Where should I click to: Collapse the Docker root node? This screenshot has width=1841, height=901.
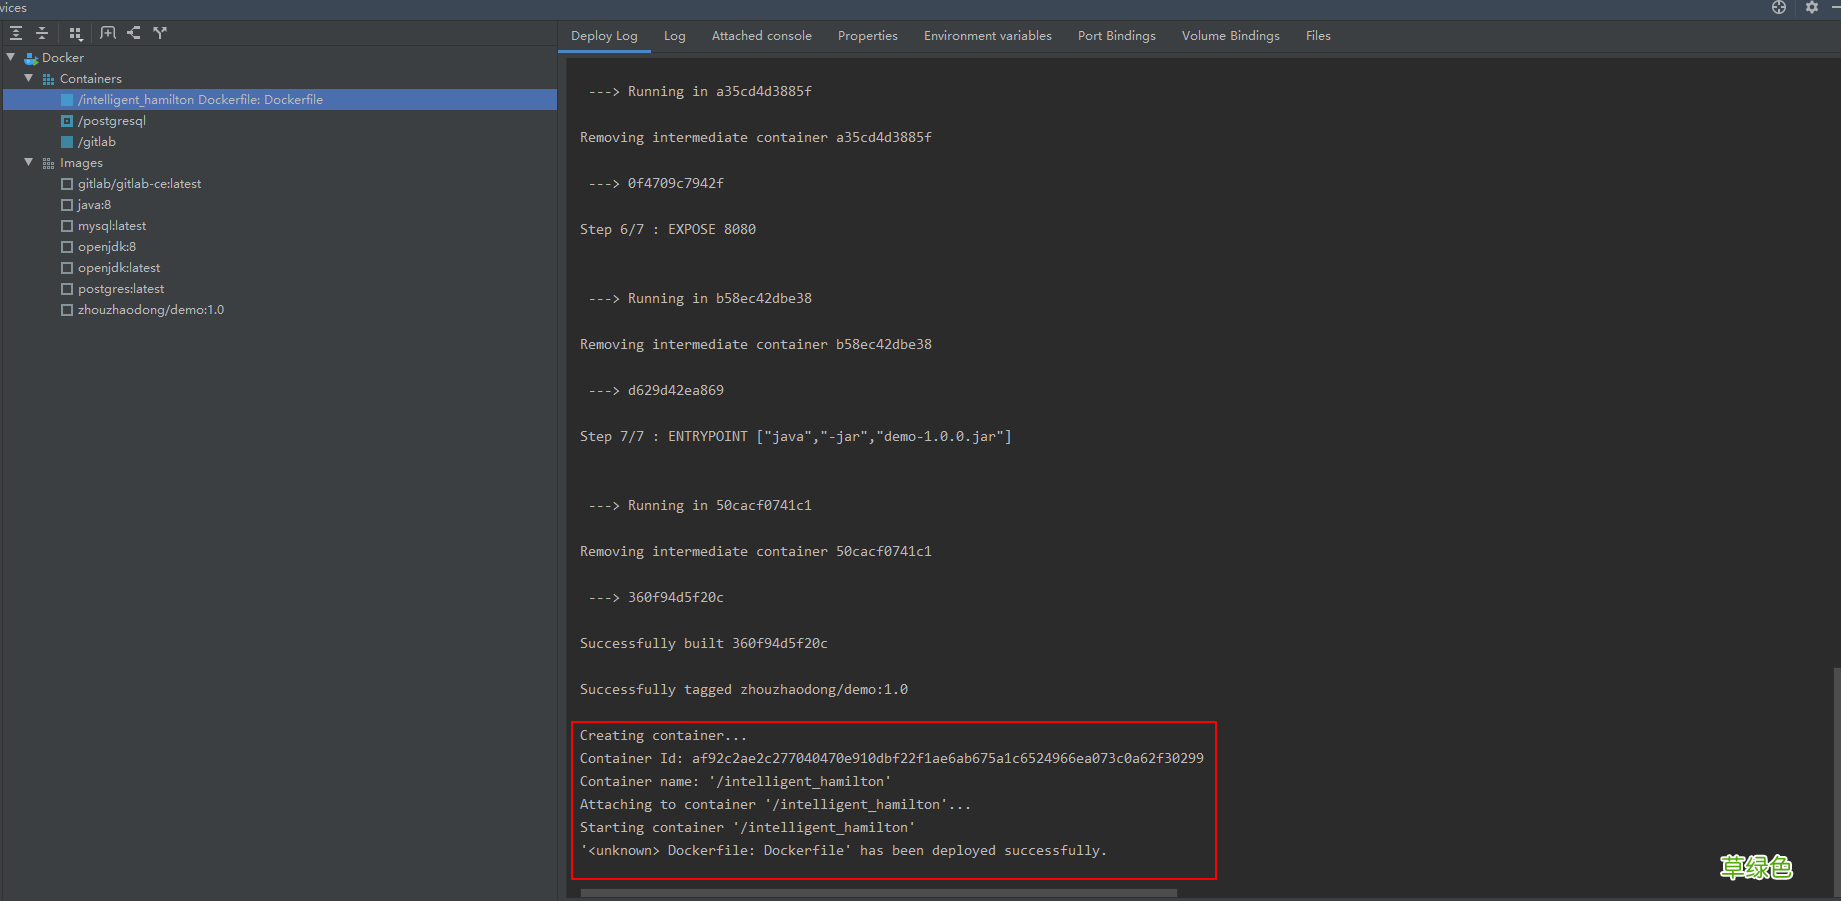click(x=11, y=58)
